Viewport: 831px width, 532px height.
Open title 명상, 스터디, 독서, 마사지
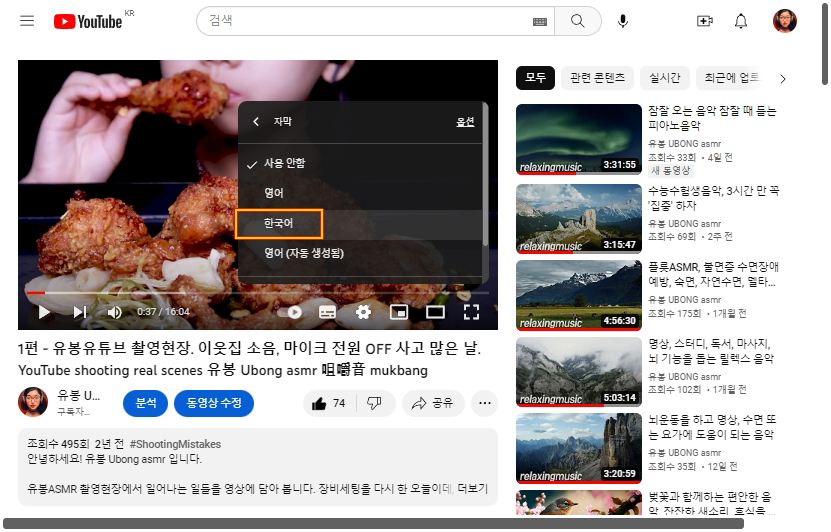[711, 351]
